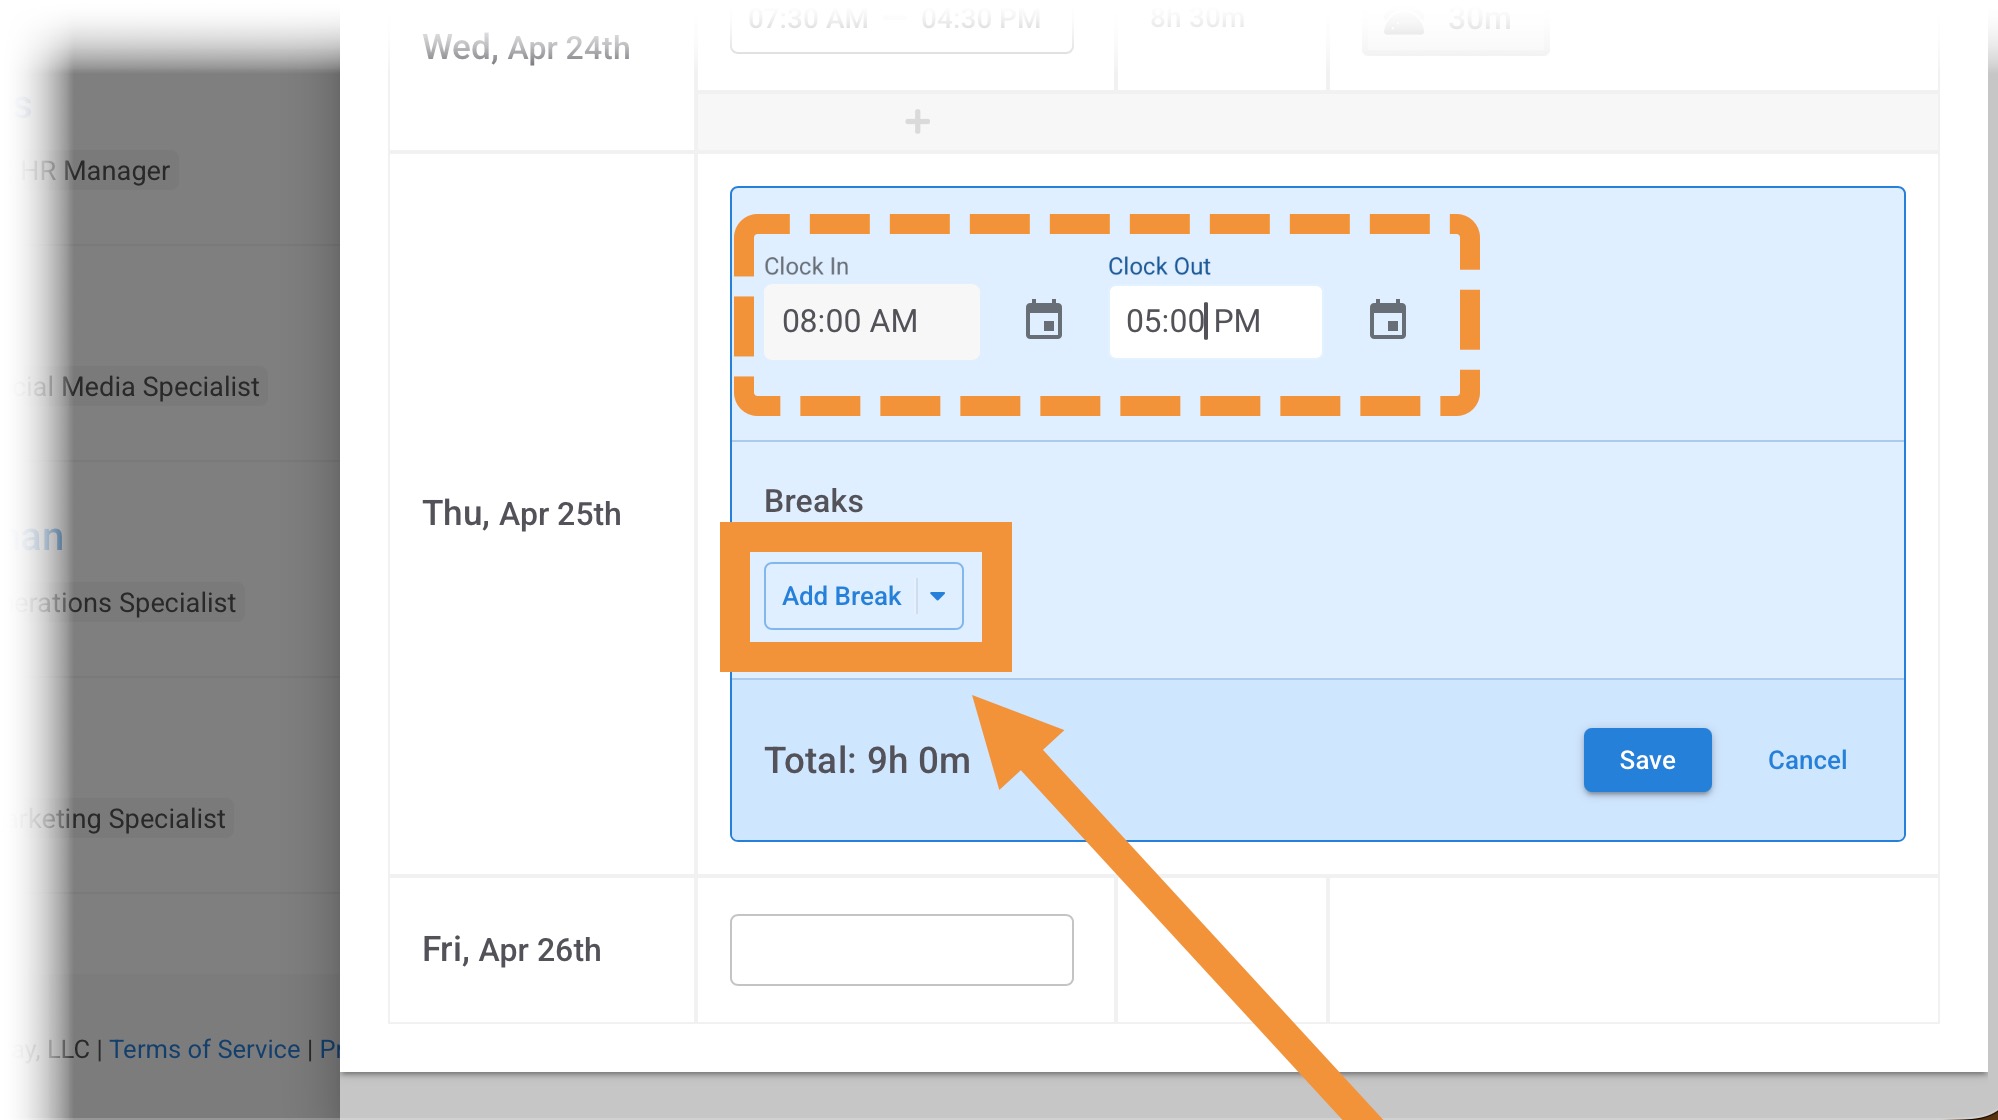Click the Fri, Apr 26th date label

pos(512,950)
